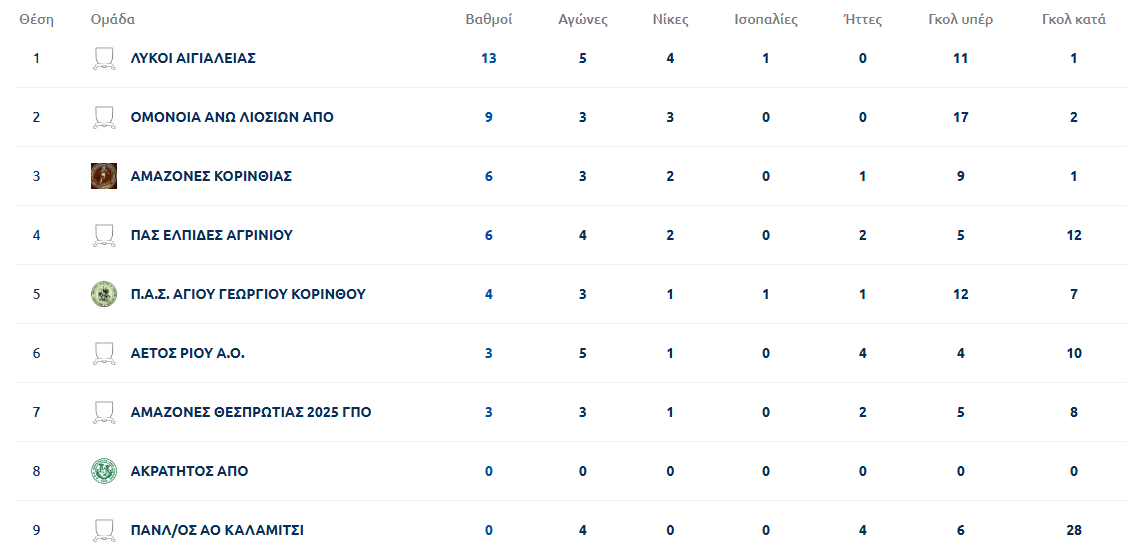The height and width of the screenshot is (559, 1127).
Task: Click the Νίκες column header
Action: click(x=670, y=19)
